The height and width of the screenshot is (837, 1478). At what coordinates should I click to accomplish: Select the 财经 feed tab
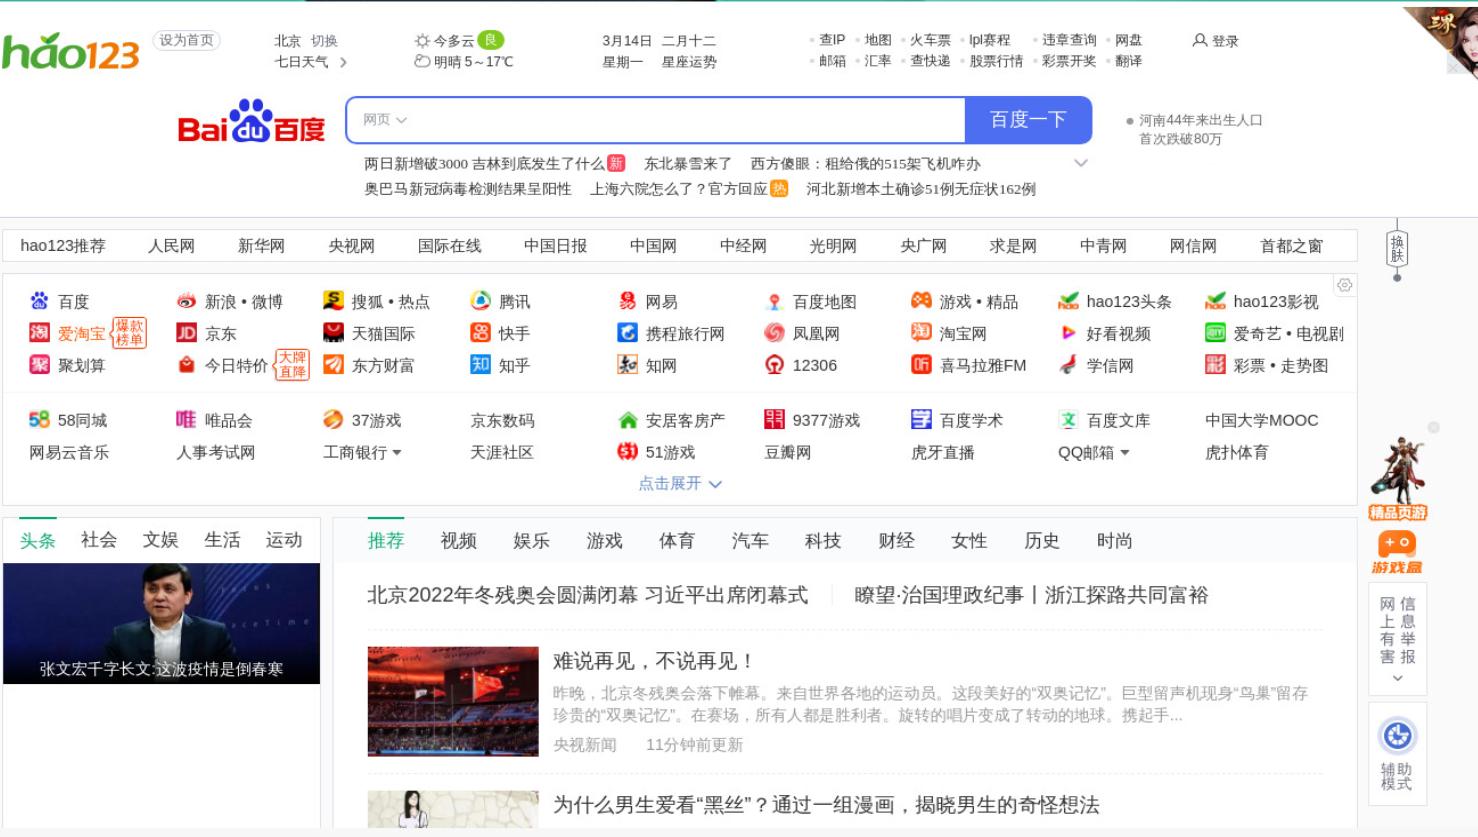(896, 541)
